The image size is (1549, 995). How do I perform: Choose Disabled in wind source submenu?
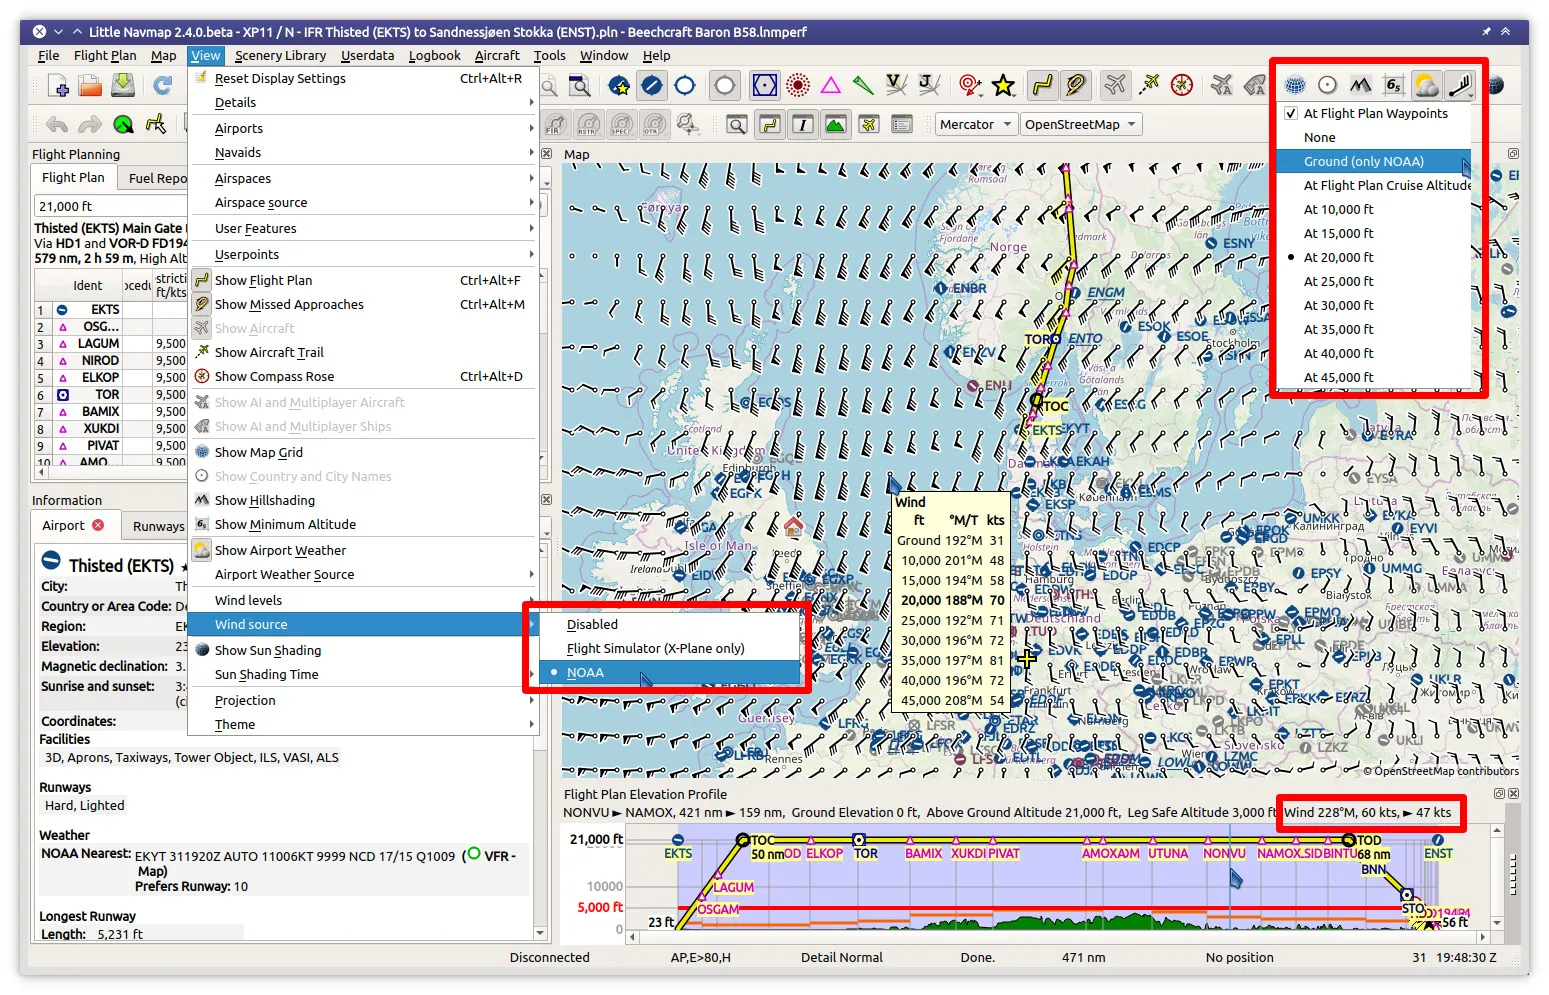pyautogui.click(x=592, y=625)
